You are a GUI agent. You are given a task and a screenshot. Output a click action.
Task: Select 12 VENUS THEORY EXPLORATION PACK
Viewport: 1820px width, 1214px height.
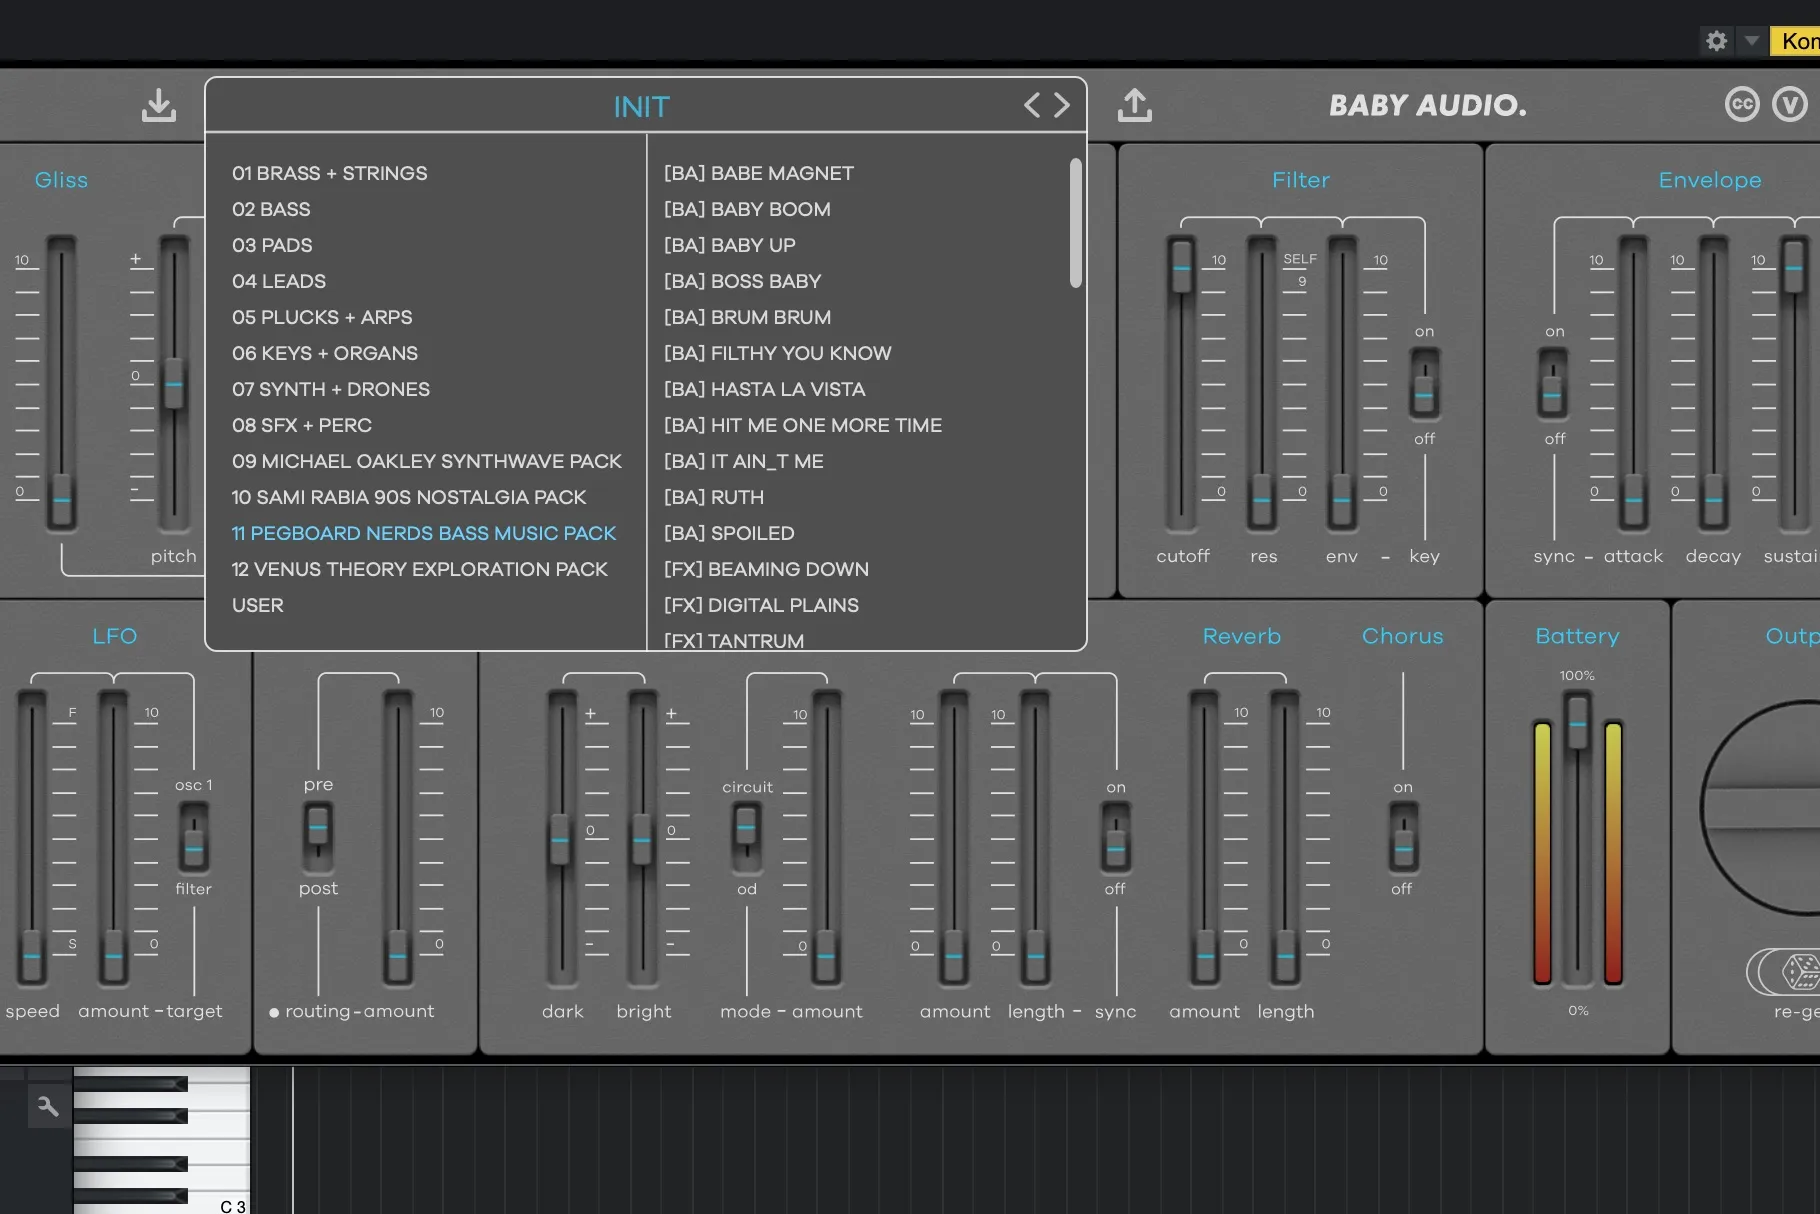click(419, 569)
